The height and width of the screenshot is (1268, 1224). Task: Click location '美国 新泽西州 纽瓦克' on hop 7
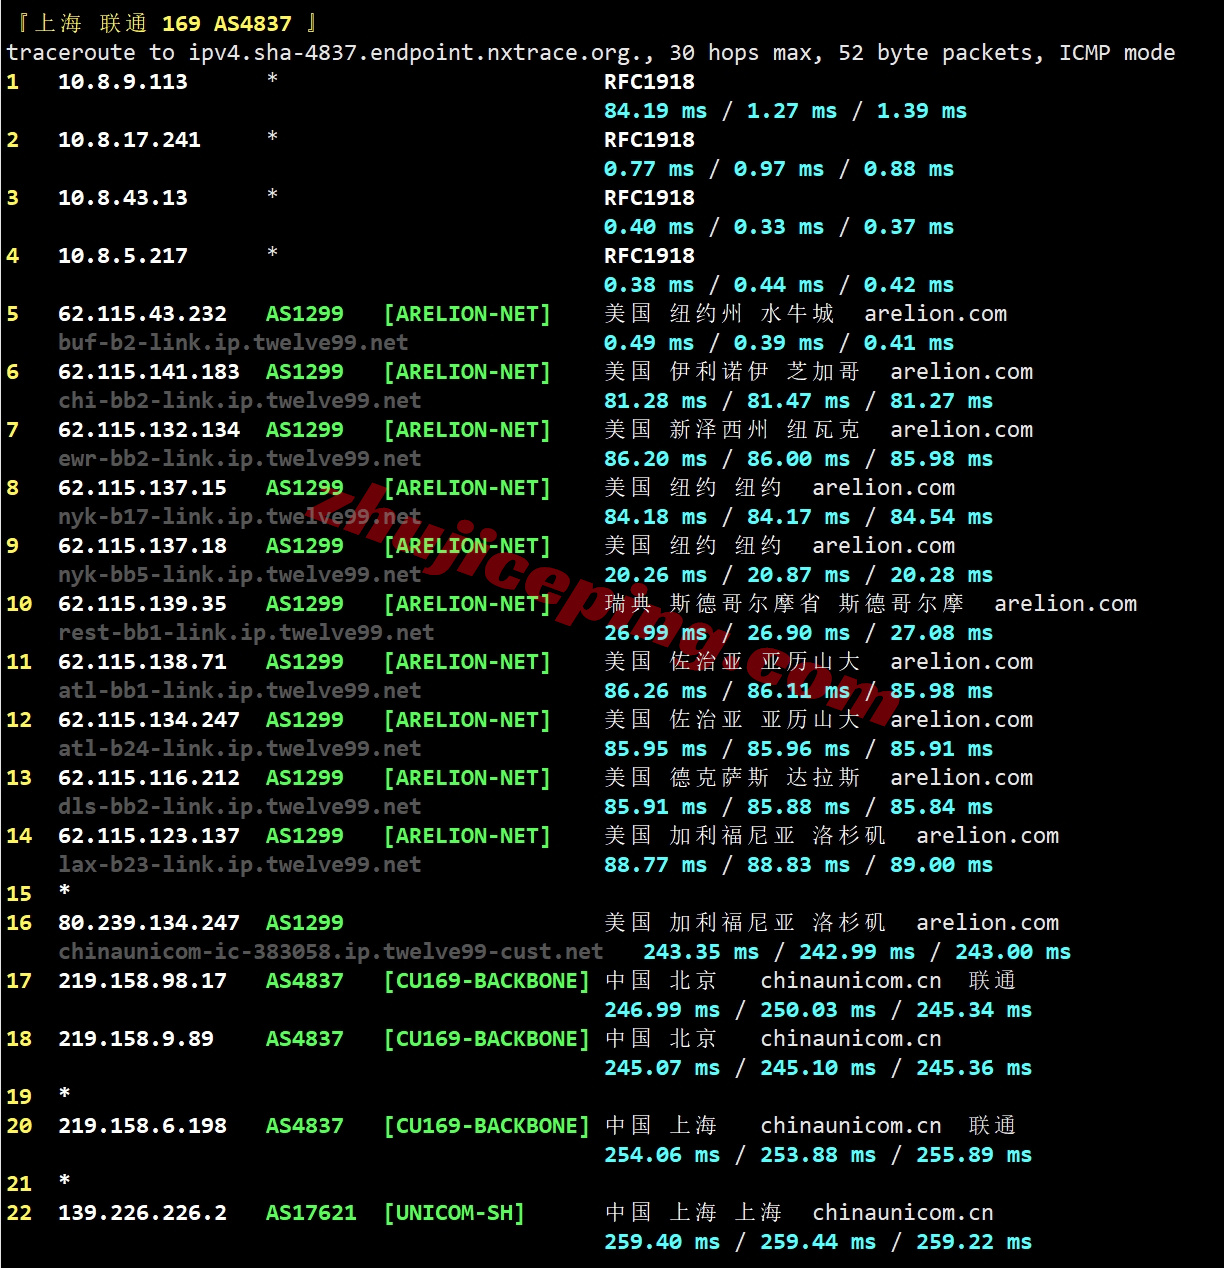pos(732,430)
